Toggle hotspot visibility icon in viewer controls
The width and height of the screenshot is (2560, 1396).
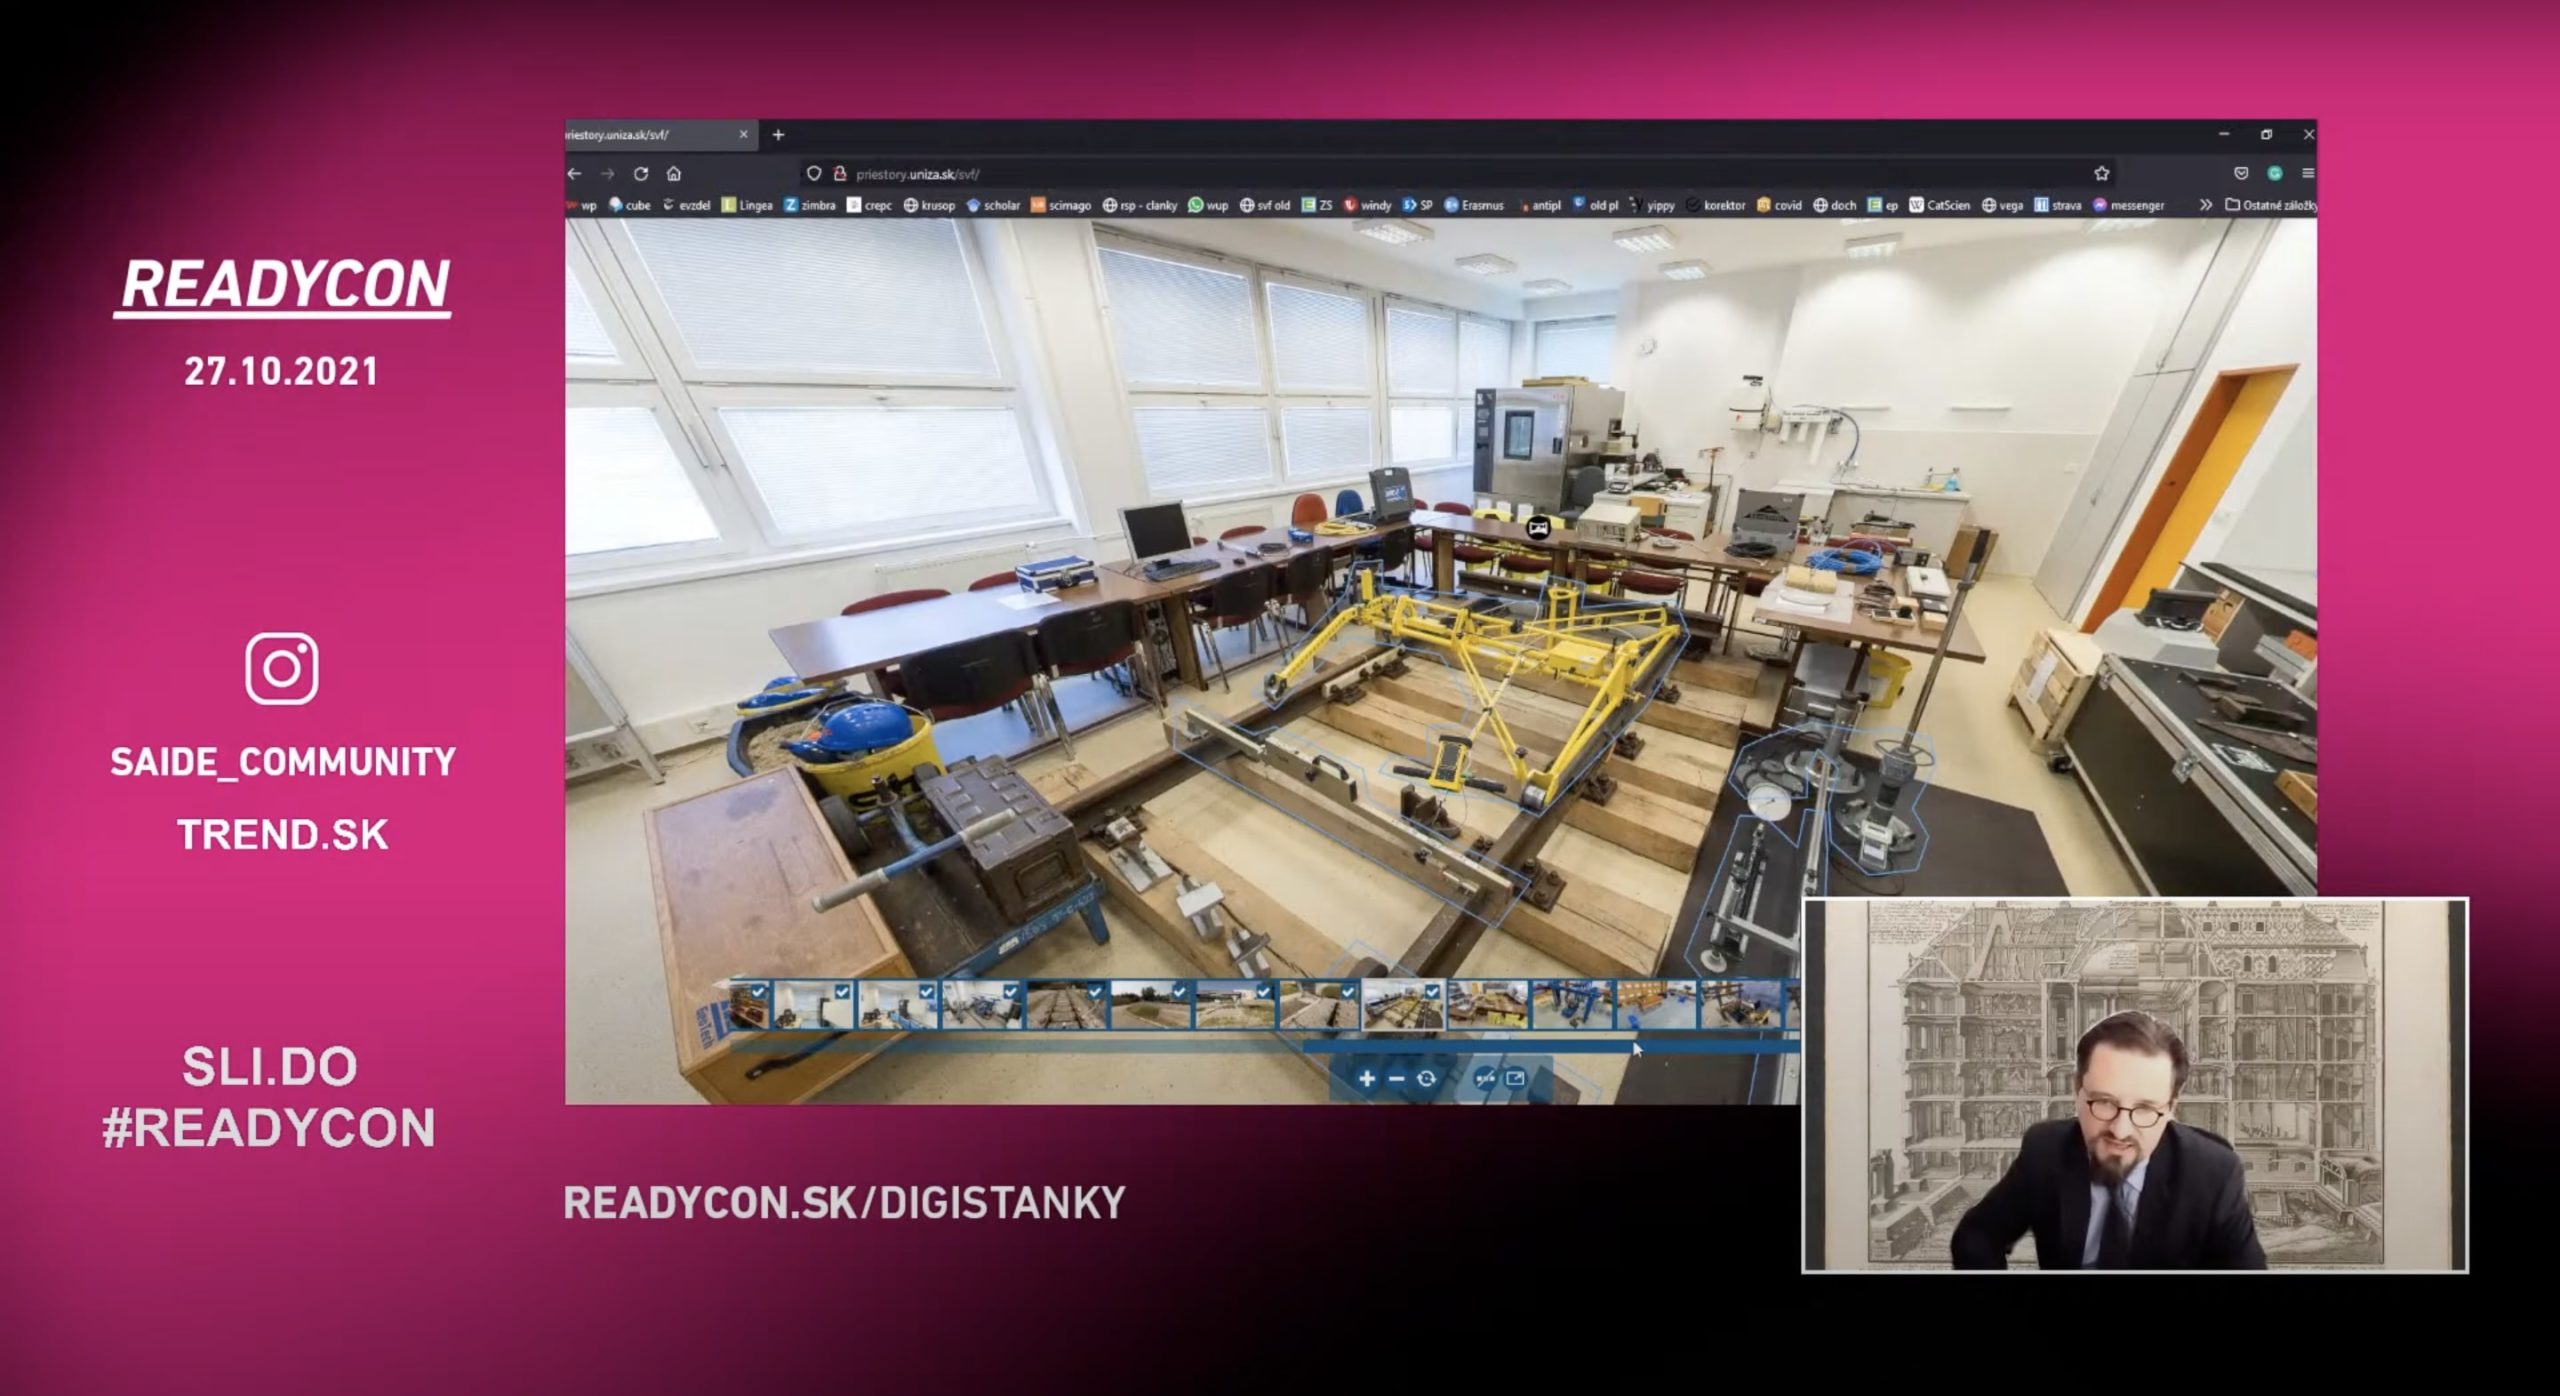1486,1078
